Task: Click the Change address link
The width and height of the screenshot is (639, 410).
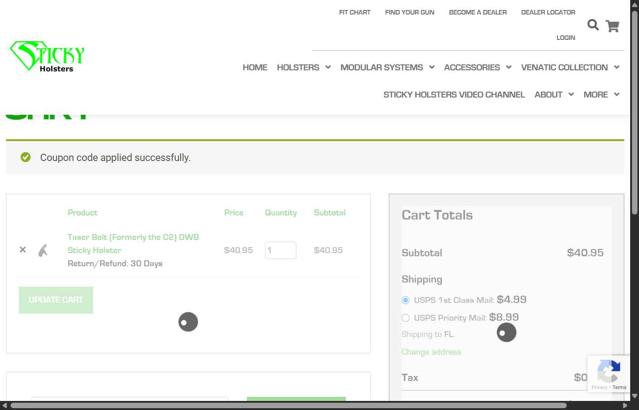Action: 431,352
